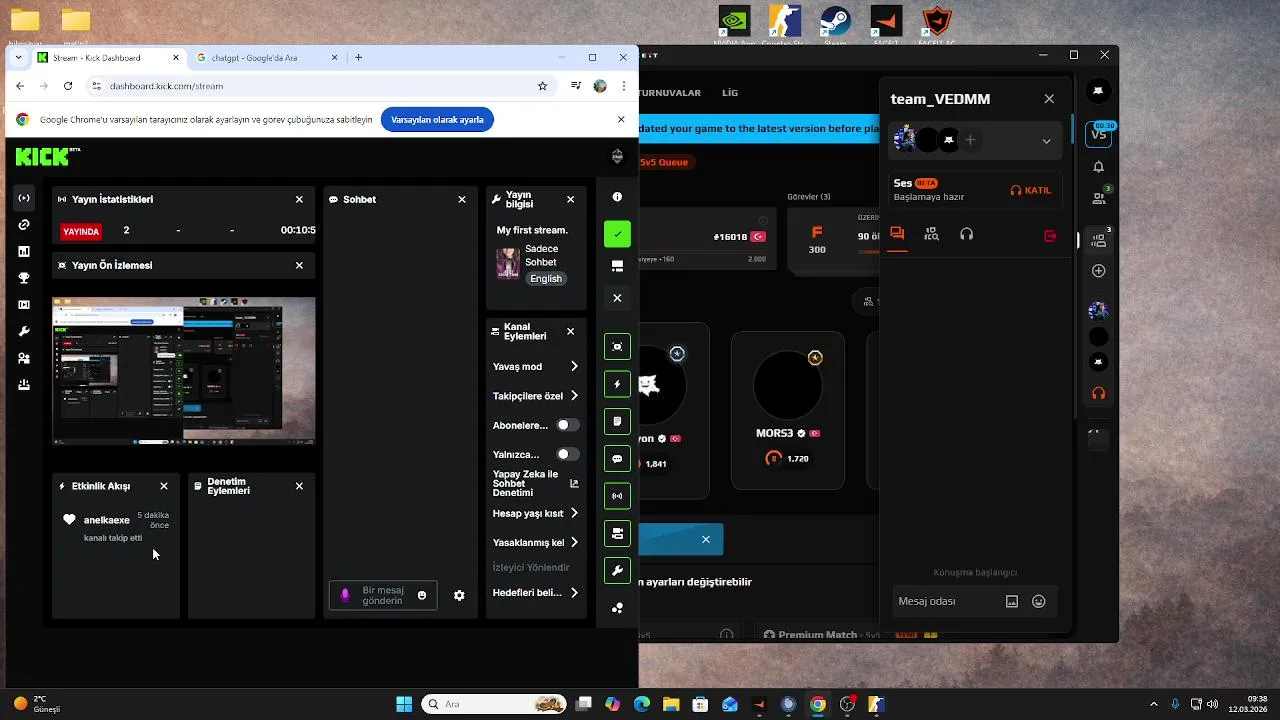Open the Stream section in Kick sidebar
The height and width of the screenshot is (720, 1280).
(x=24, y=198)
